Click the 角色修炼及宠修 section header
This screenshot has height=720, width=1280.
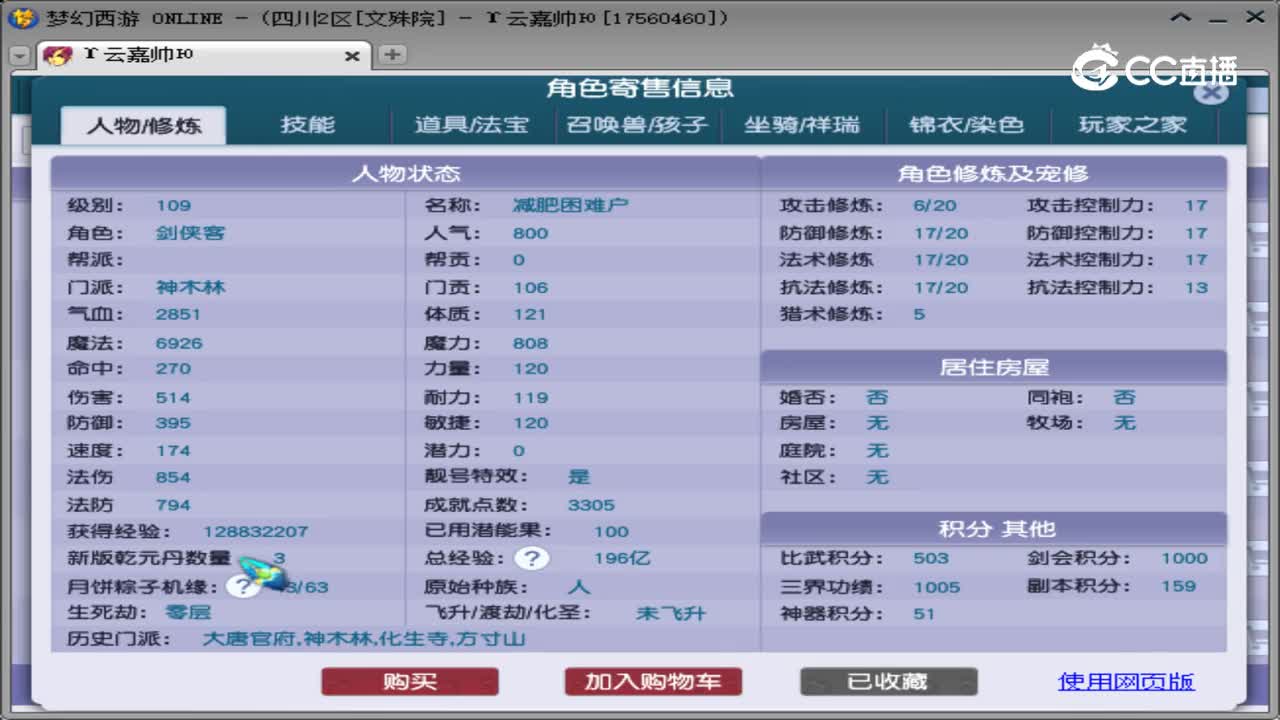point(993,173)
